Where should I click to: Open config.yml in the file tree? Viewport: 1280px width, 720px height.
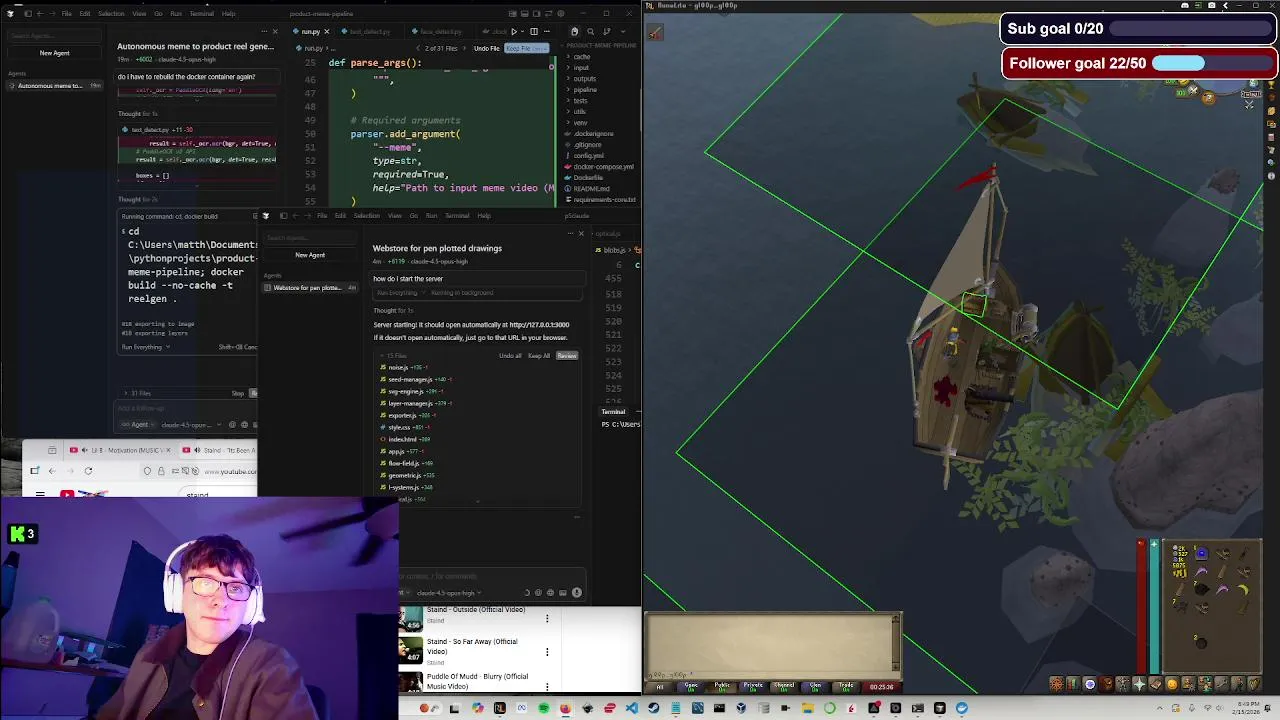point(588,156)
